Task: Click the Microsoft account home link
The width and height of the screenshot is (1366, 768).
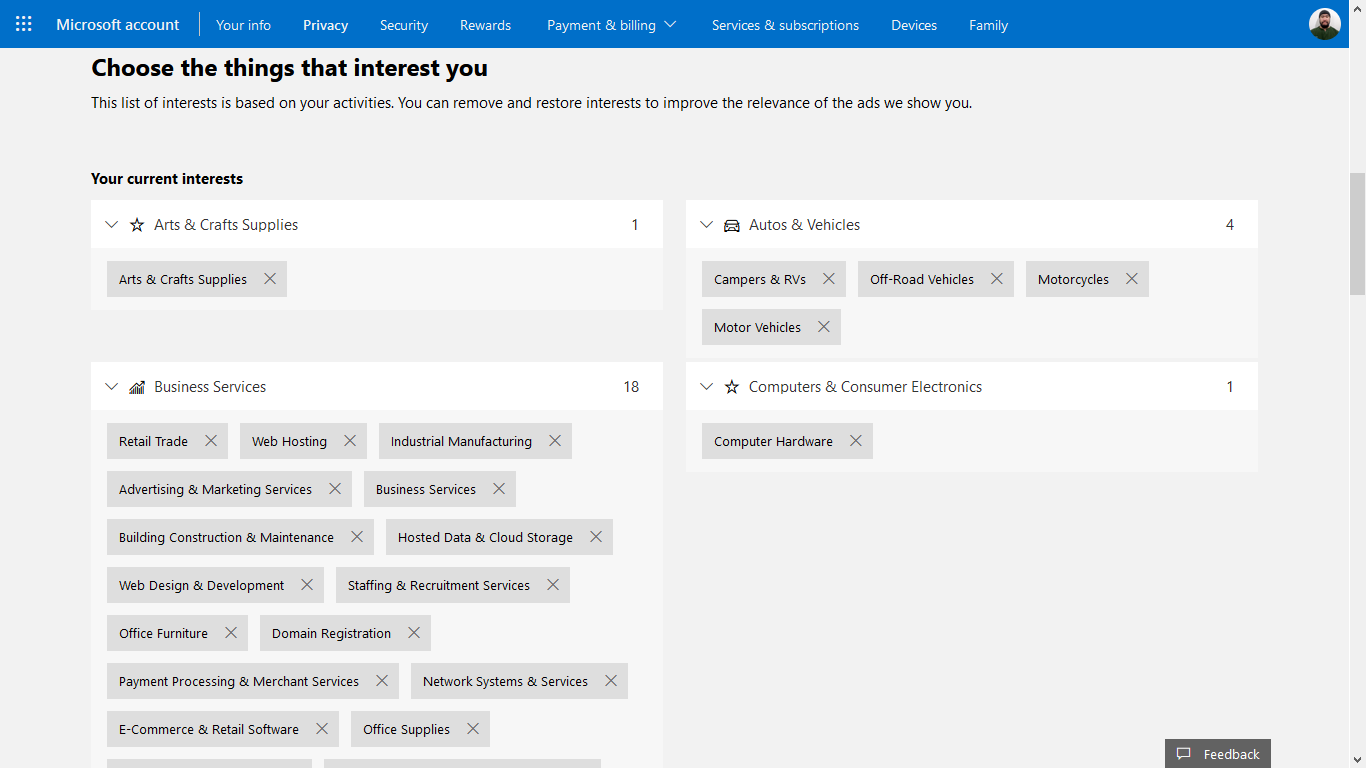Action: point(118,24)
